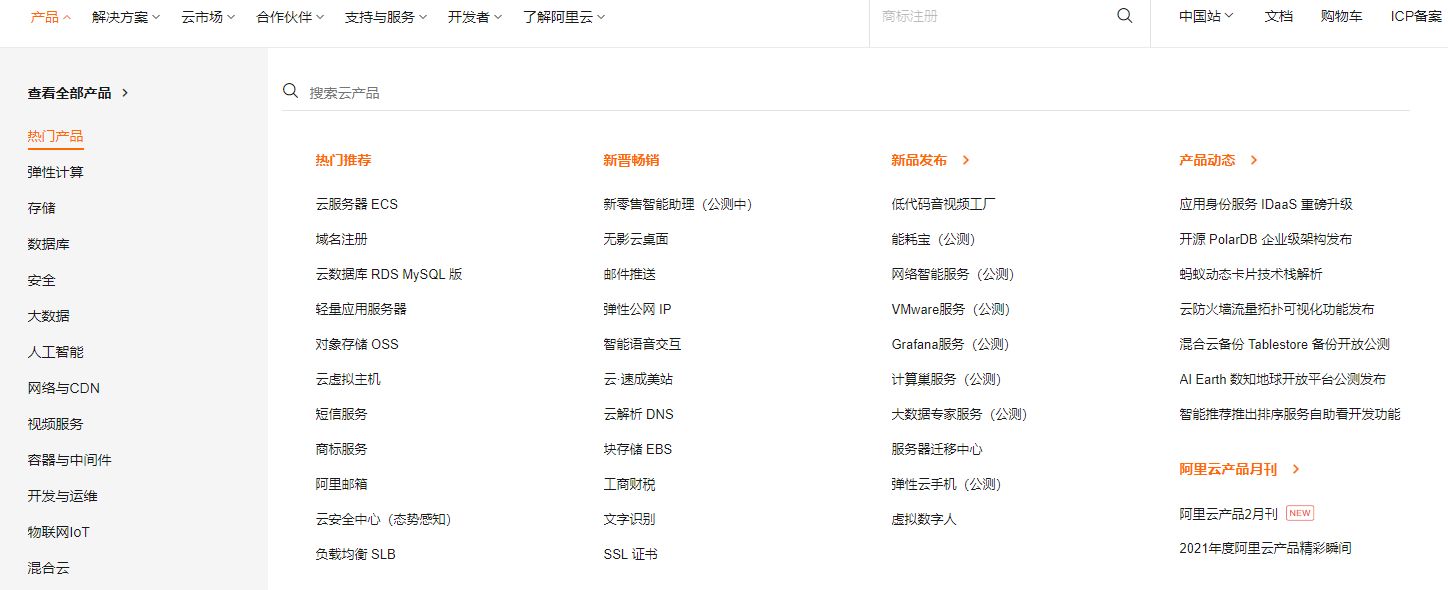Open the SSL 证书 link
1448x590 pixels.
[631, 554]
